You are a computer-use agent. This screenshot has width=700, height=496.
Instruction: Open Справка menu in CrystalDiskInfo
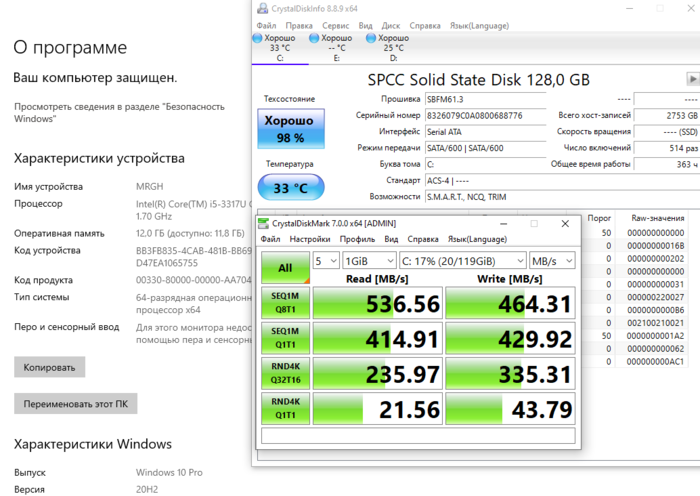[x=425, y=25]
